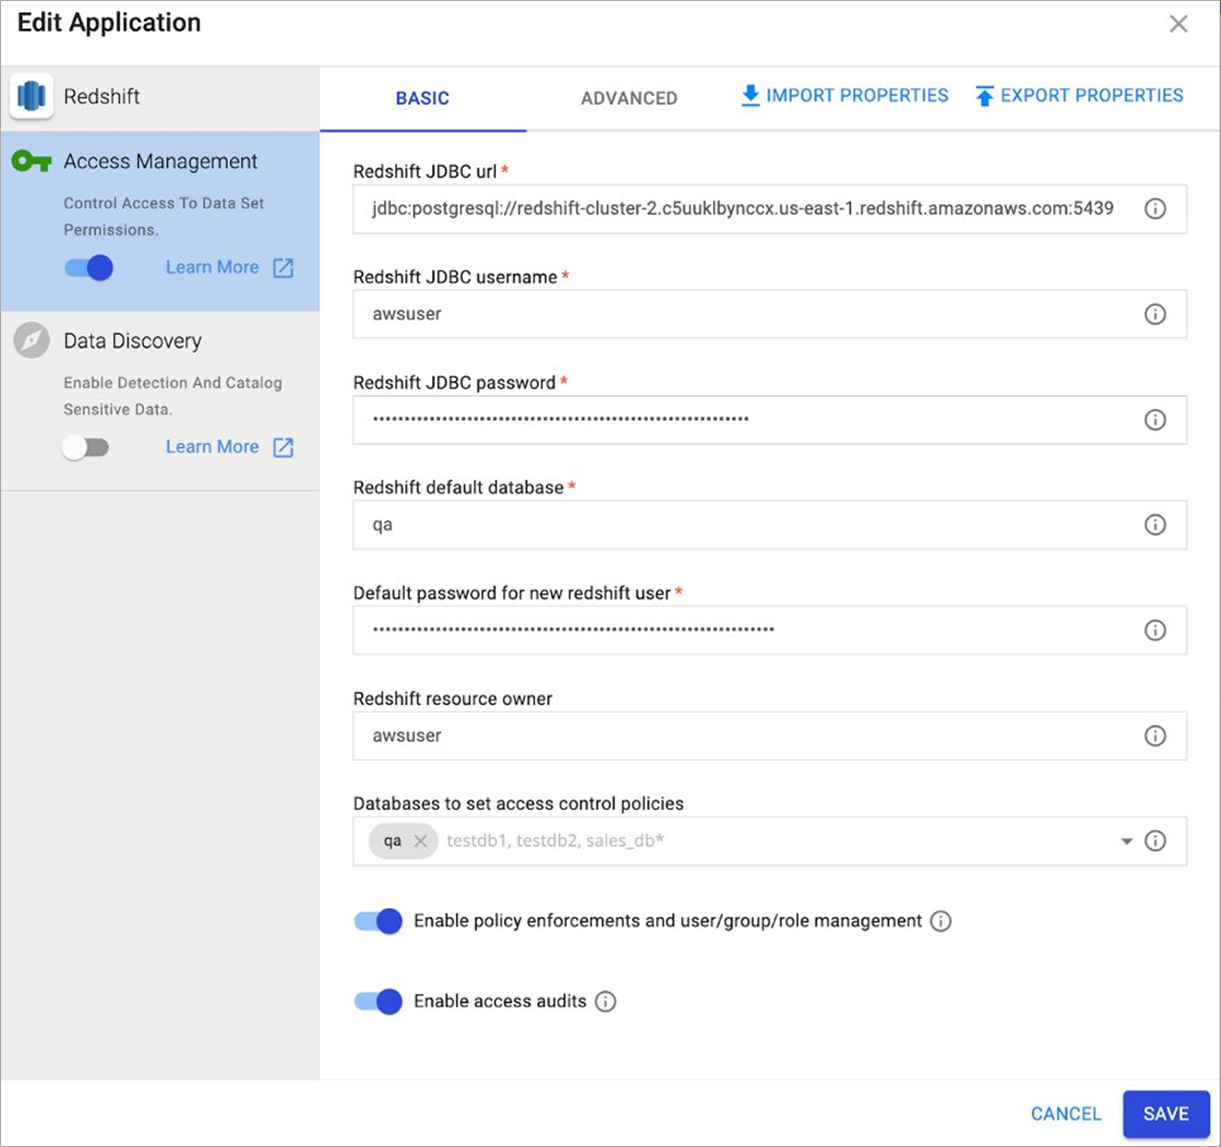Viewport: 1221px width, 1147px height.
Task: Click the Redshift JDBC url input field
Action: click(770, 209)
